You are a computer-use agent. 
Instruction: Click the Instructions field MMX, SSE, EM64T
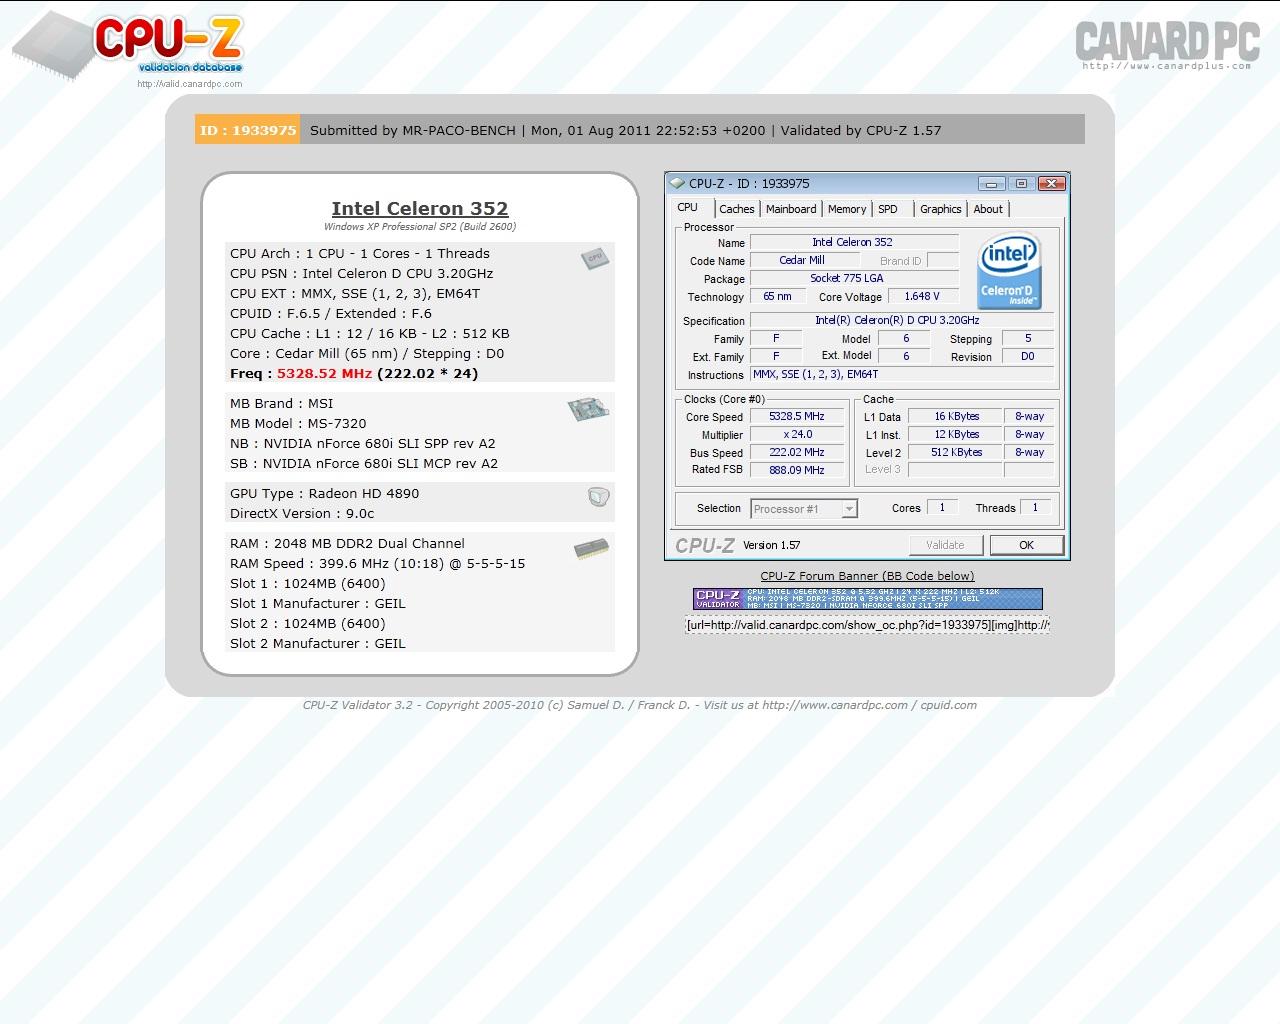901,374
